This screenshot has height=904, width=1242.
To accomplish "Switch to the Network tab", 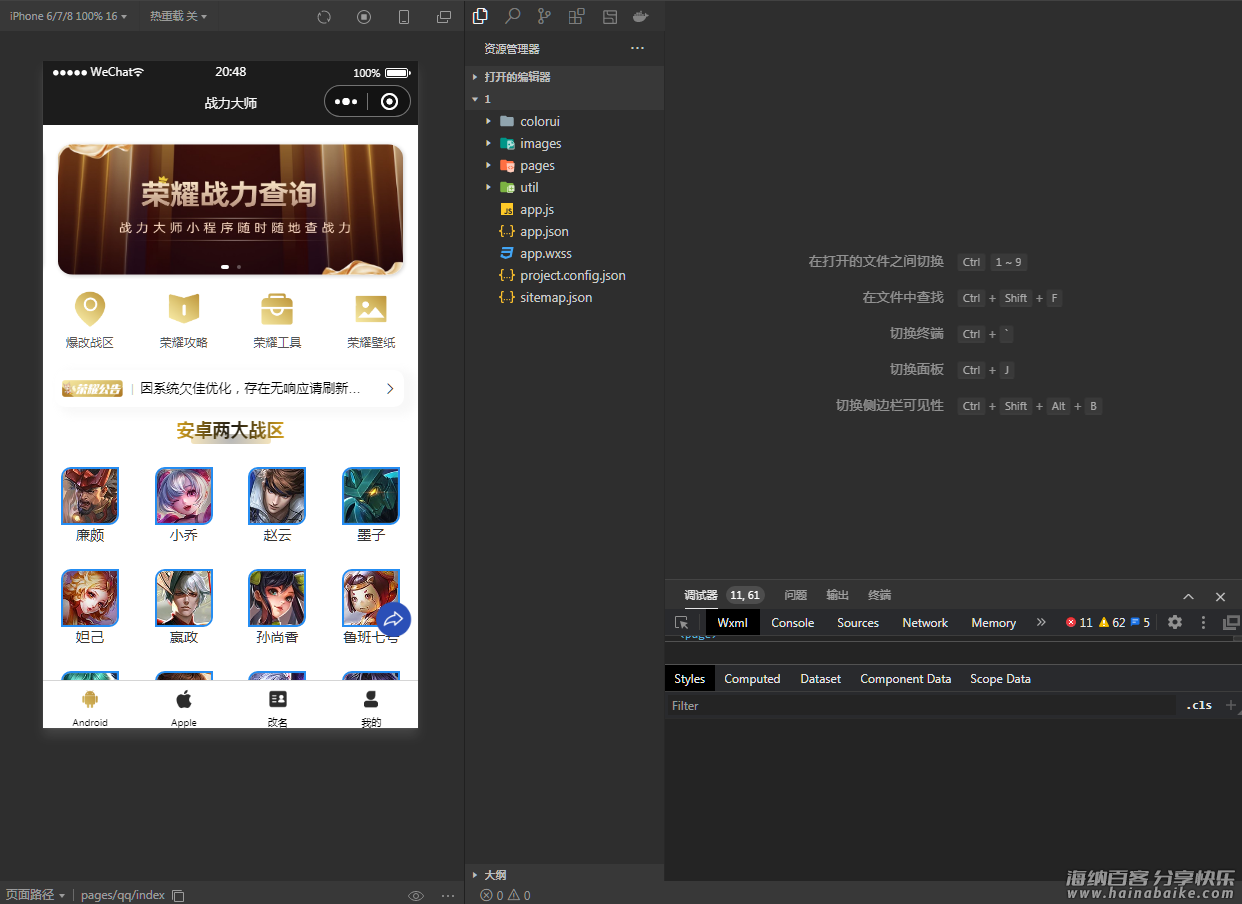I will tap(925, 622).
